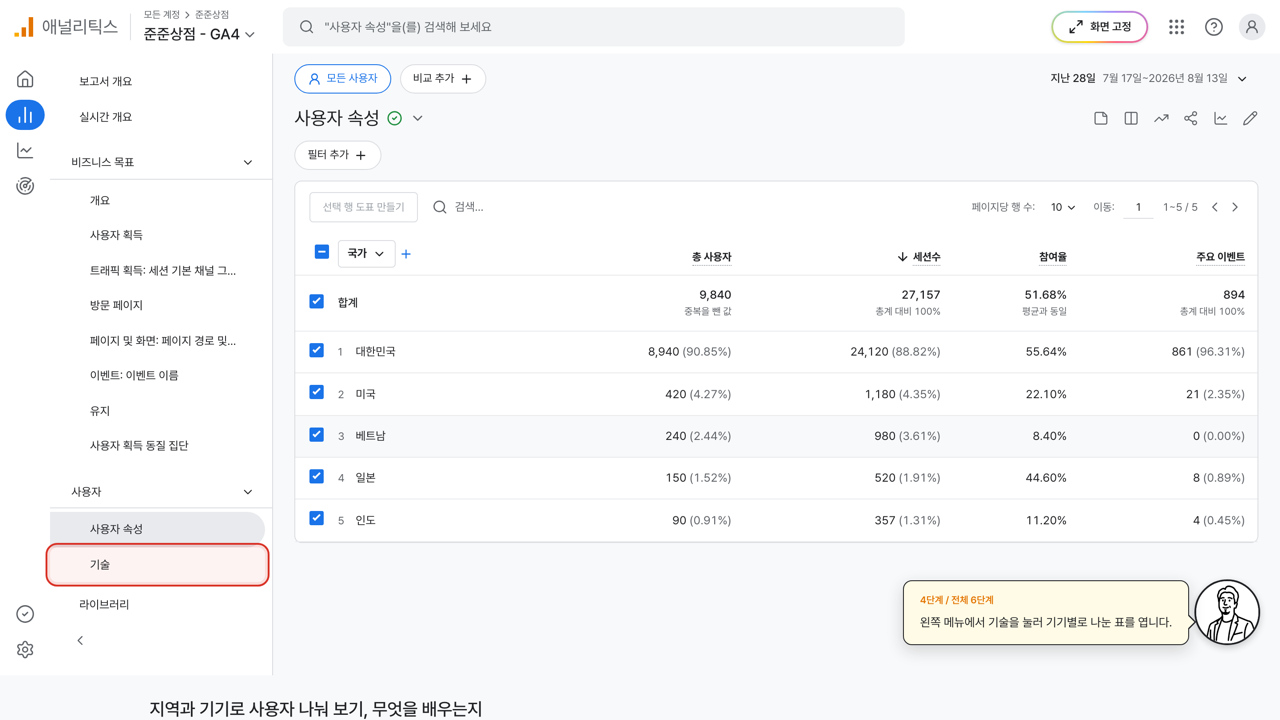Open the 사용자 획득 report
Image resolution: width=1280 pixels, height=720 pixels.
click(116, 235)
